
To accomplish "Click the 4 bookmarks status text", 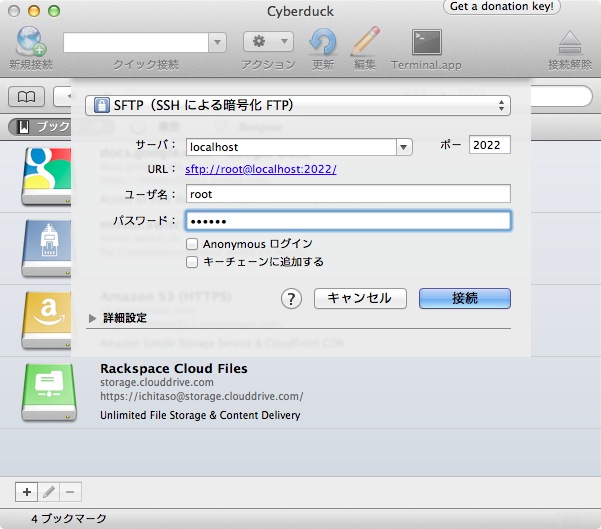I will 69,518.
